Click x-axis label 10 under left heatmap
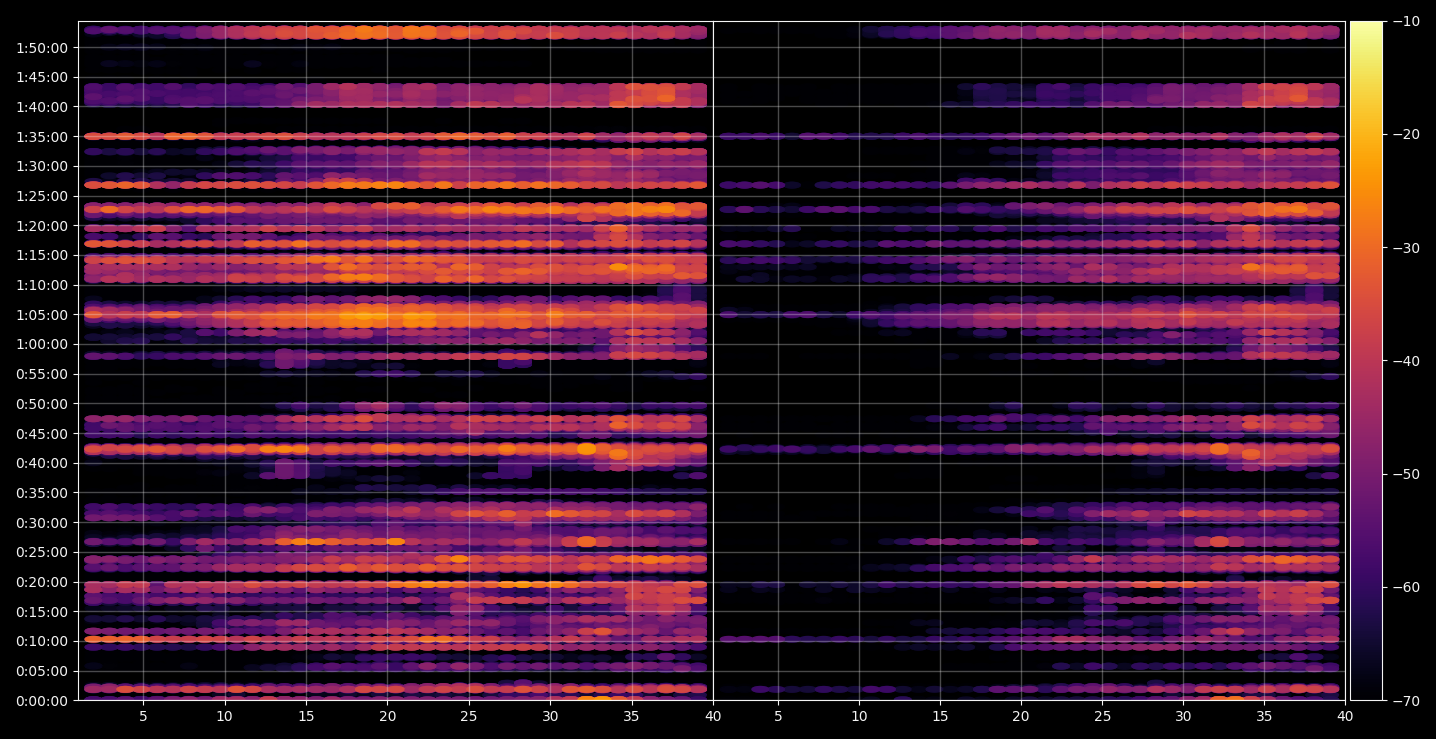The height and width of the screenshot is (739, 1436). [x=224, y=717]
